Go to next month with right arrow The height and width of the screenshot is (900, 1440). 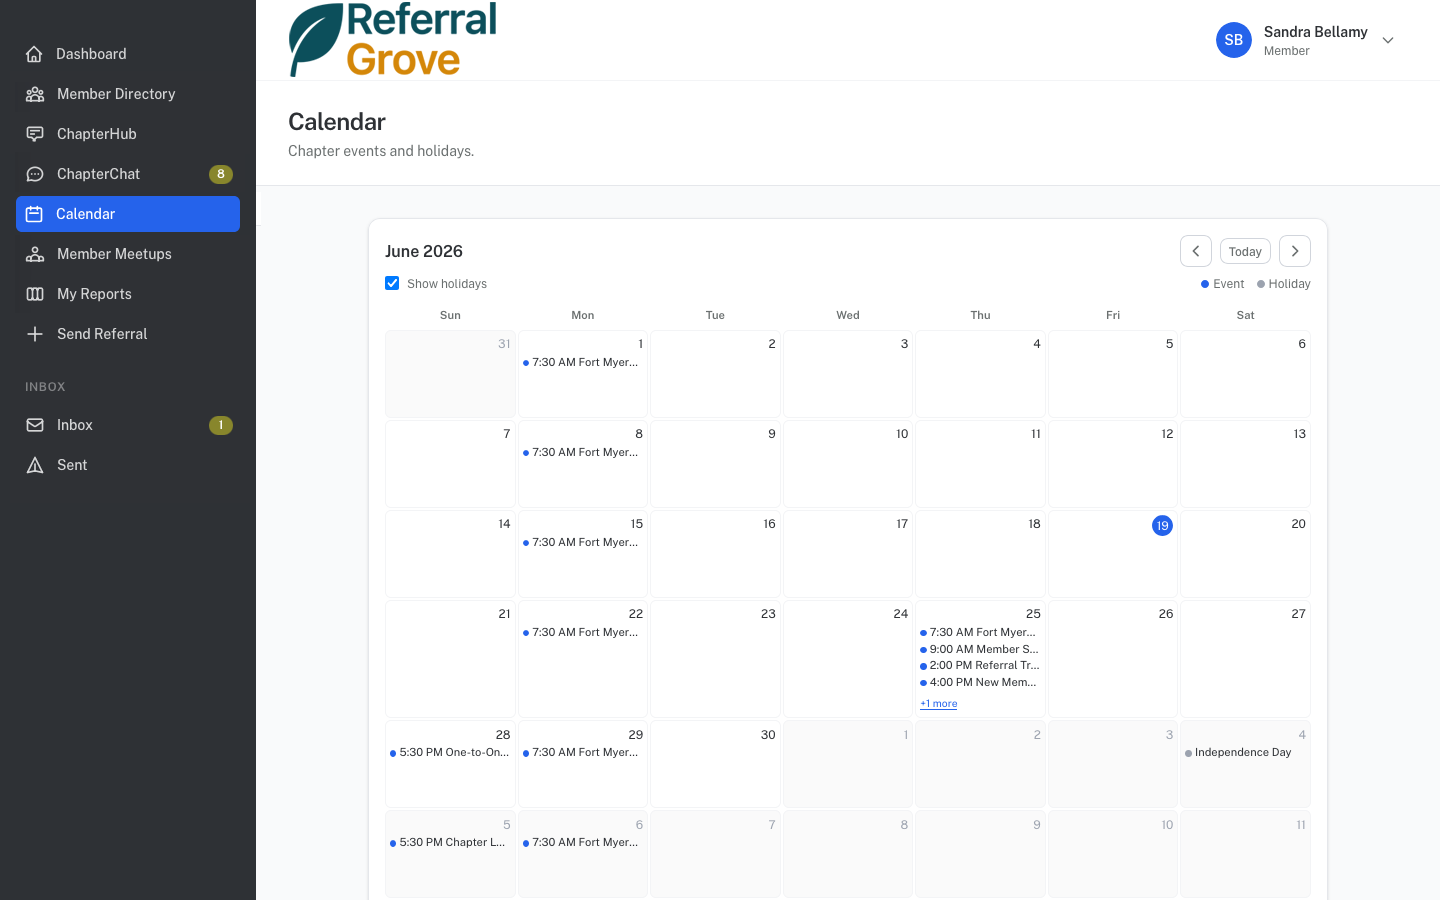pyautogui.click(x=1295, y=251)
